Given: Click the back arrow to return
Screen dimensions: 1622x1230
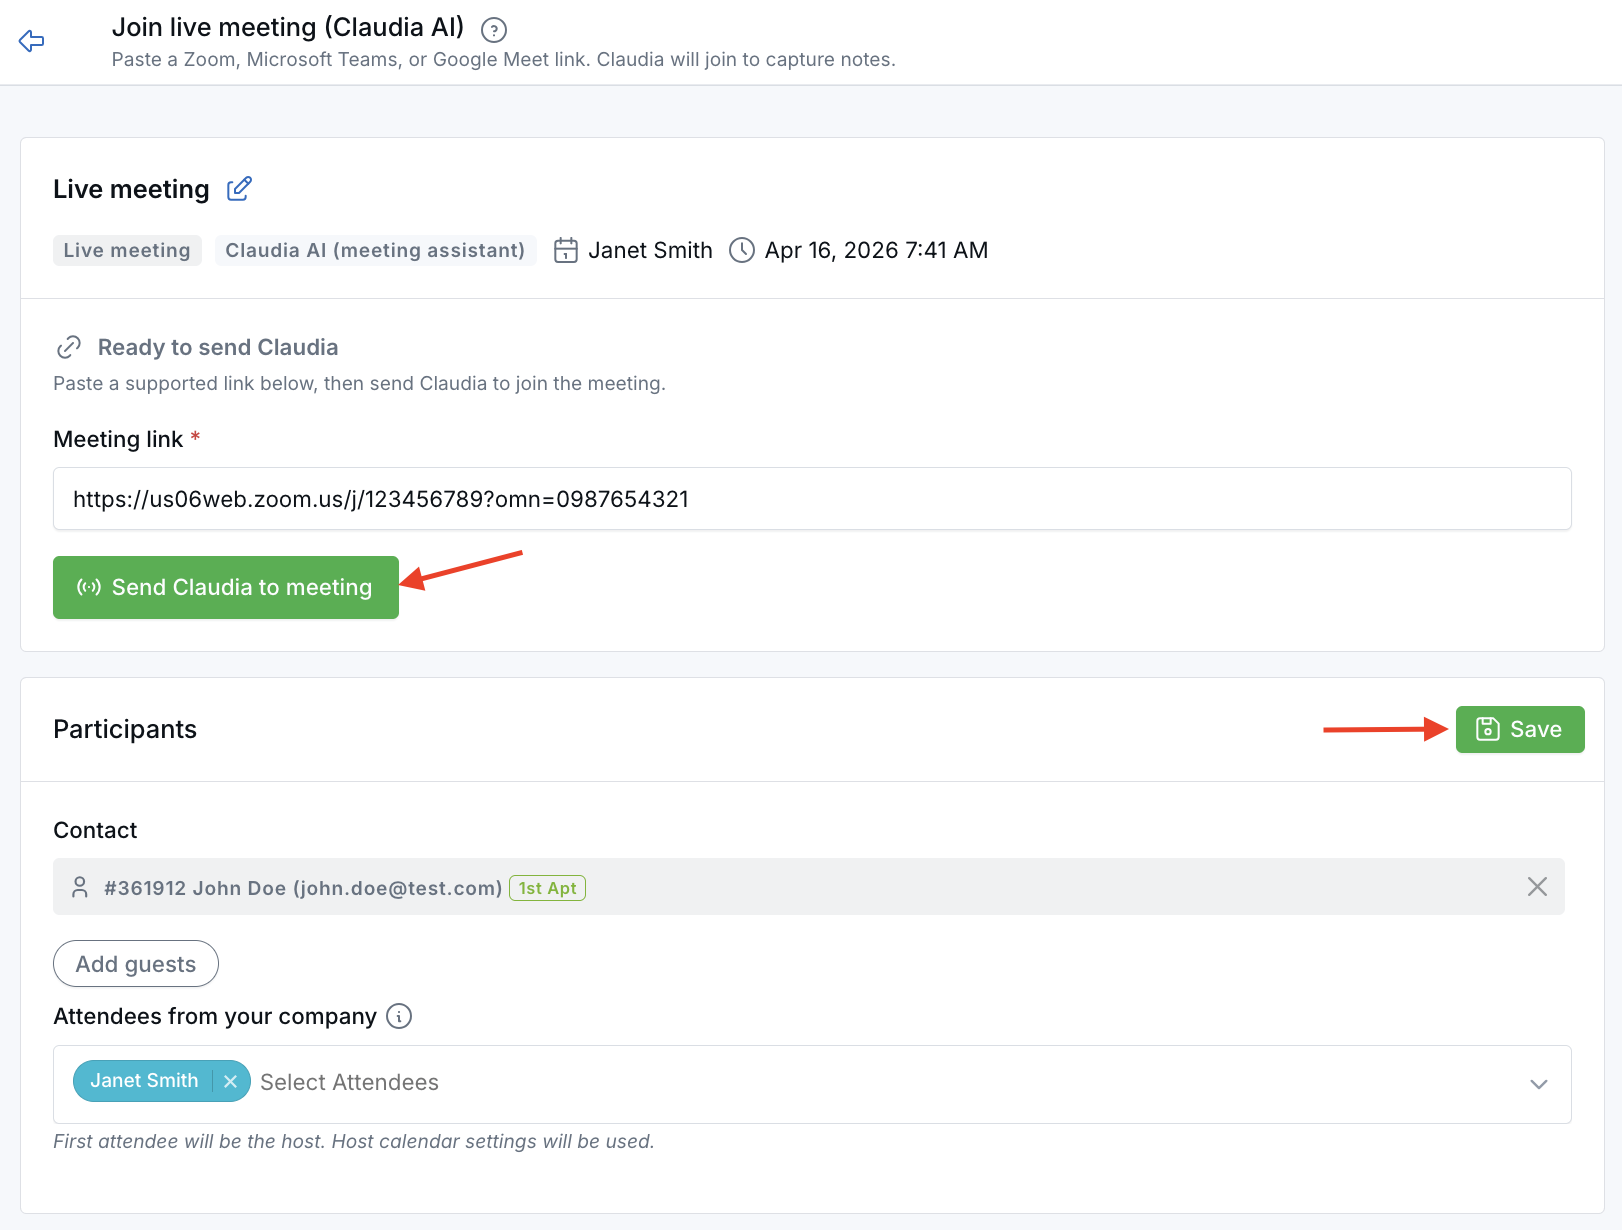Looking at the screenshot, I should [x=31, y=41].
